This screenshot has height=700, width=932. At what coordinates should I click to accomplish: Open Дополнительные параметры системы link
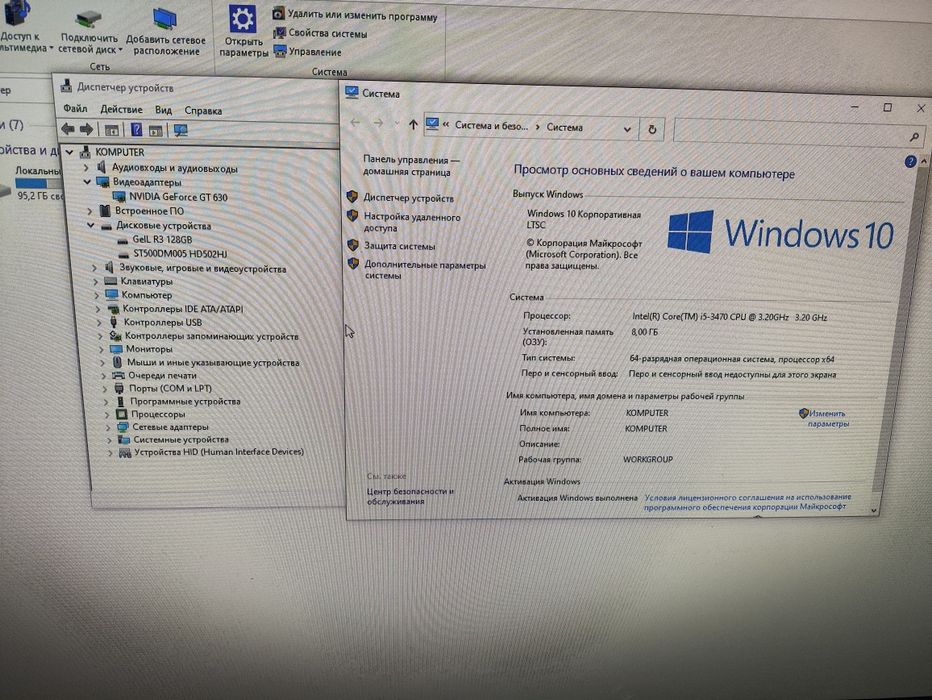424,270
